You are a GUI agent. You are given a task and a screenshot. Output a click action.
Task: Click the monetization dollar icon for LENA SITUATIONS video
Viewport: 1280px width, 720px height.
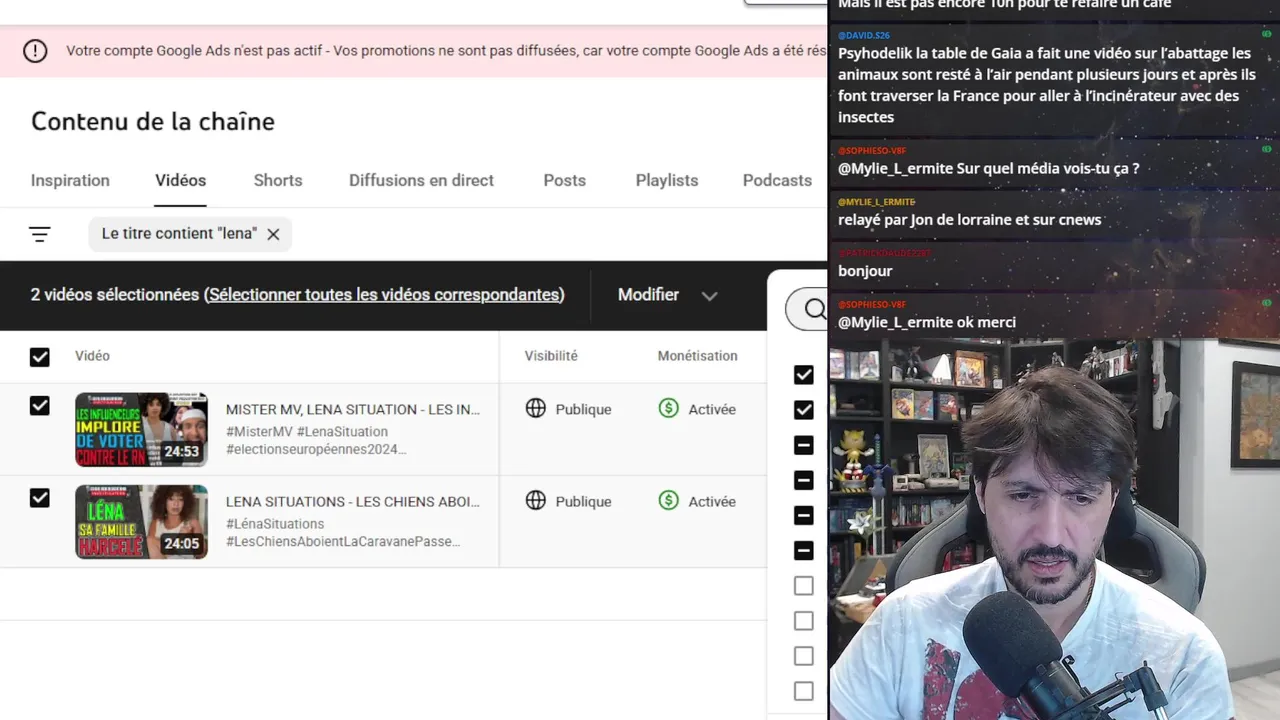tap(668, 500)
